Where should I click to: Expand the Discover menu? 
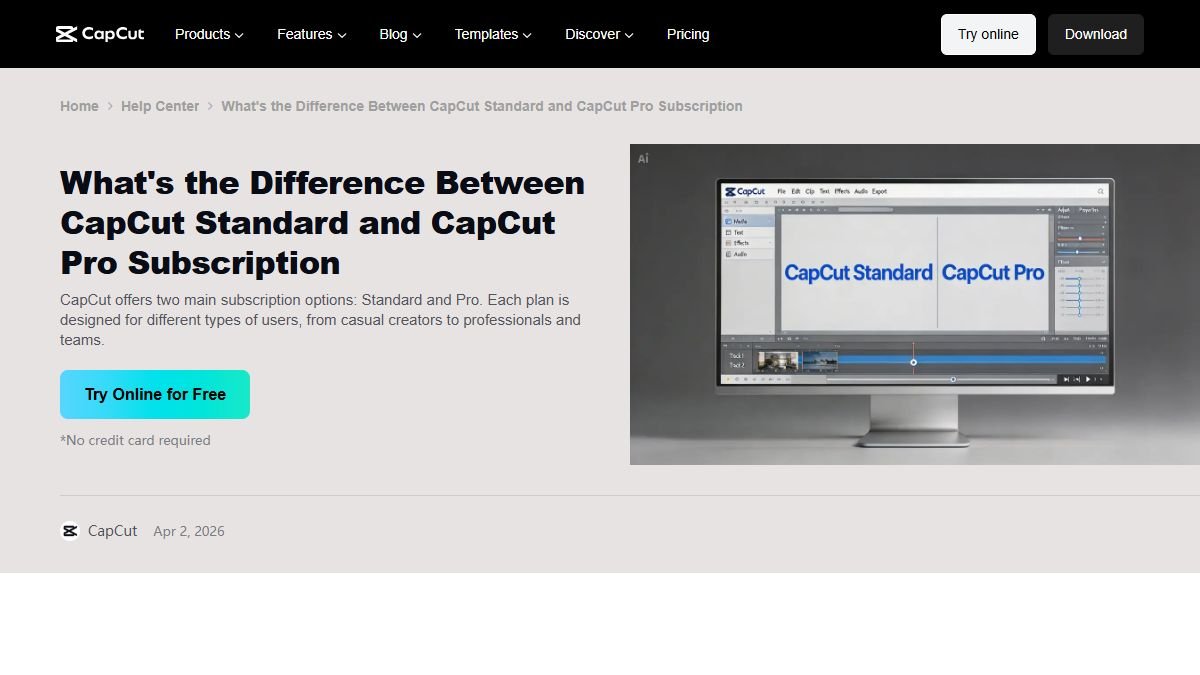pyautogui.click(x=599, y=34)
